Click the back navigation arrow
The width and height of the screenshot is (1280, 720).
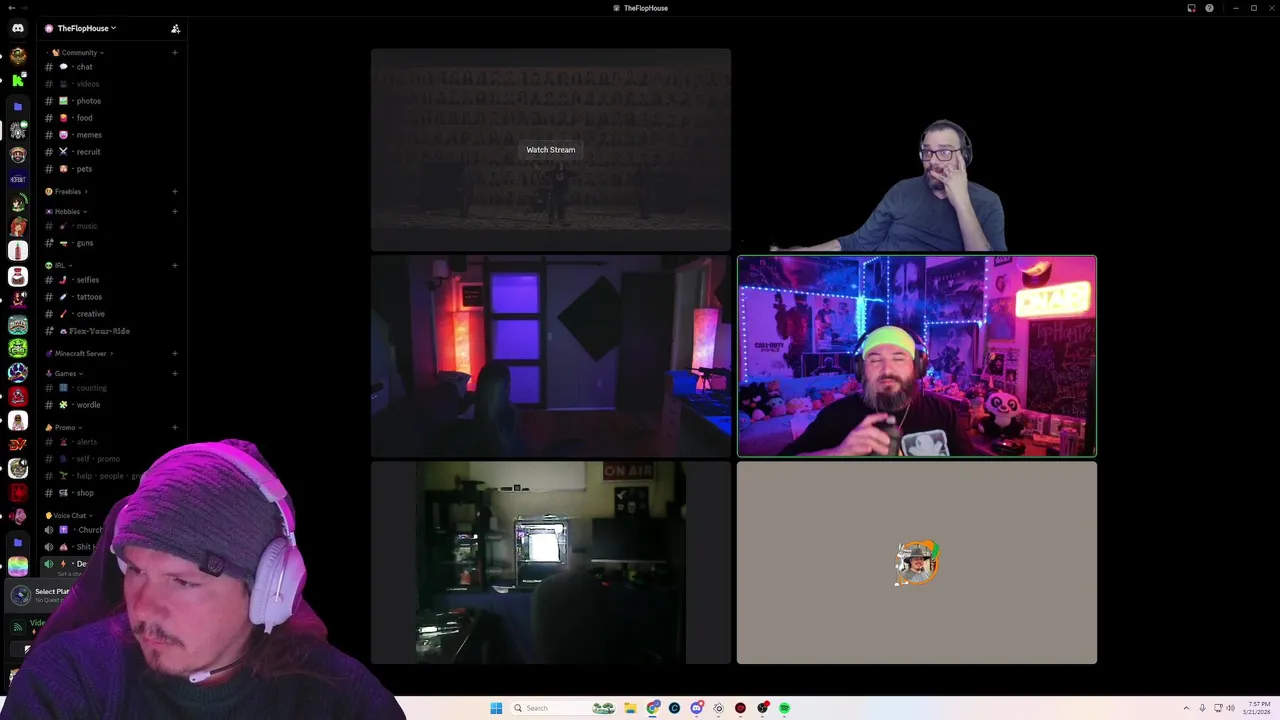pos(10,8)
